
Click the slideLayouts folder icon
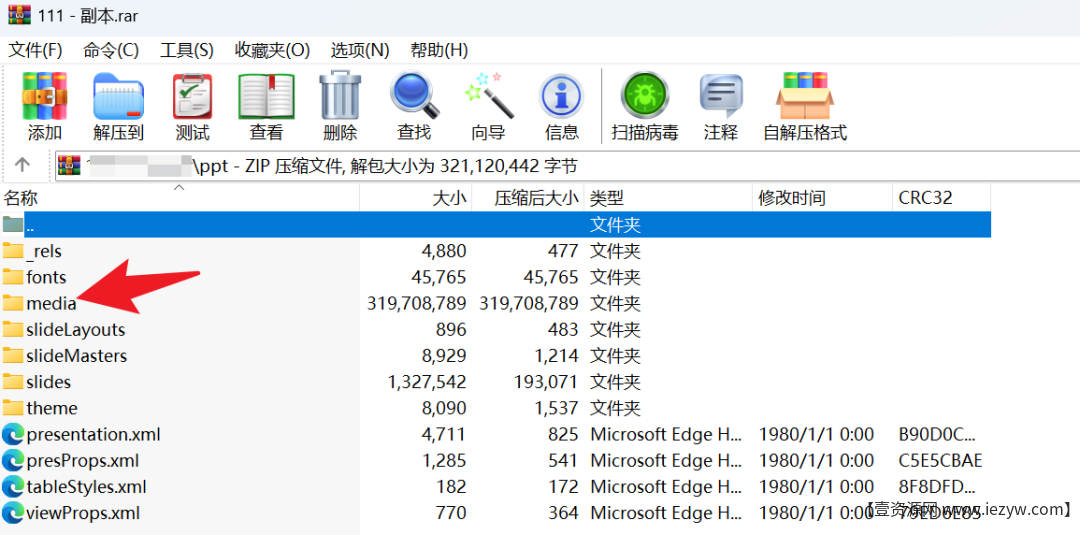coord(12,329)
